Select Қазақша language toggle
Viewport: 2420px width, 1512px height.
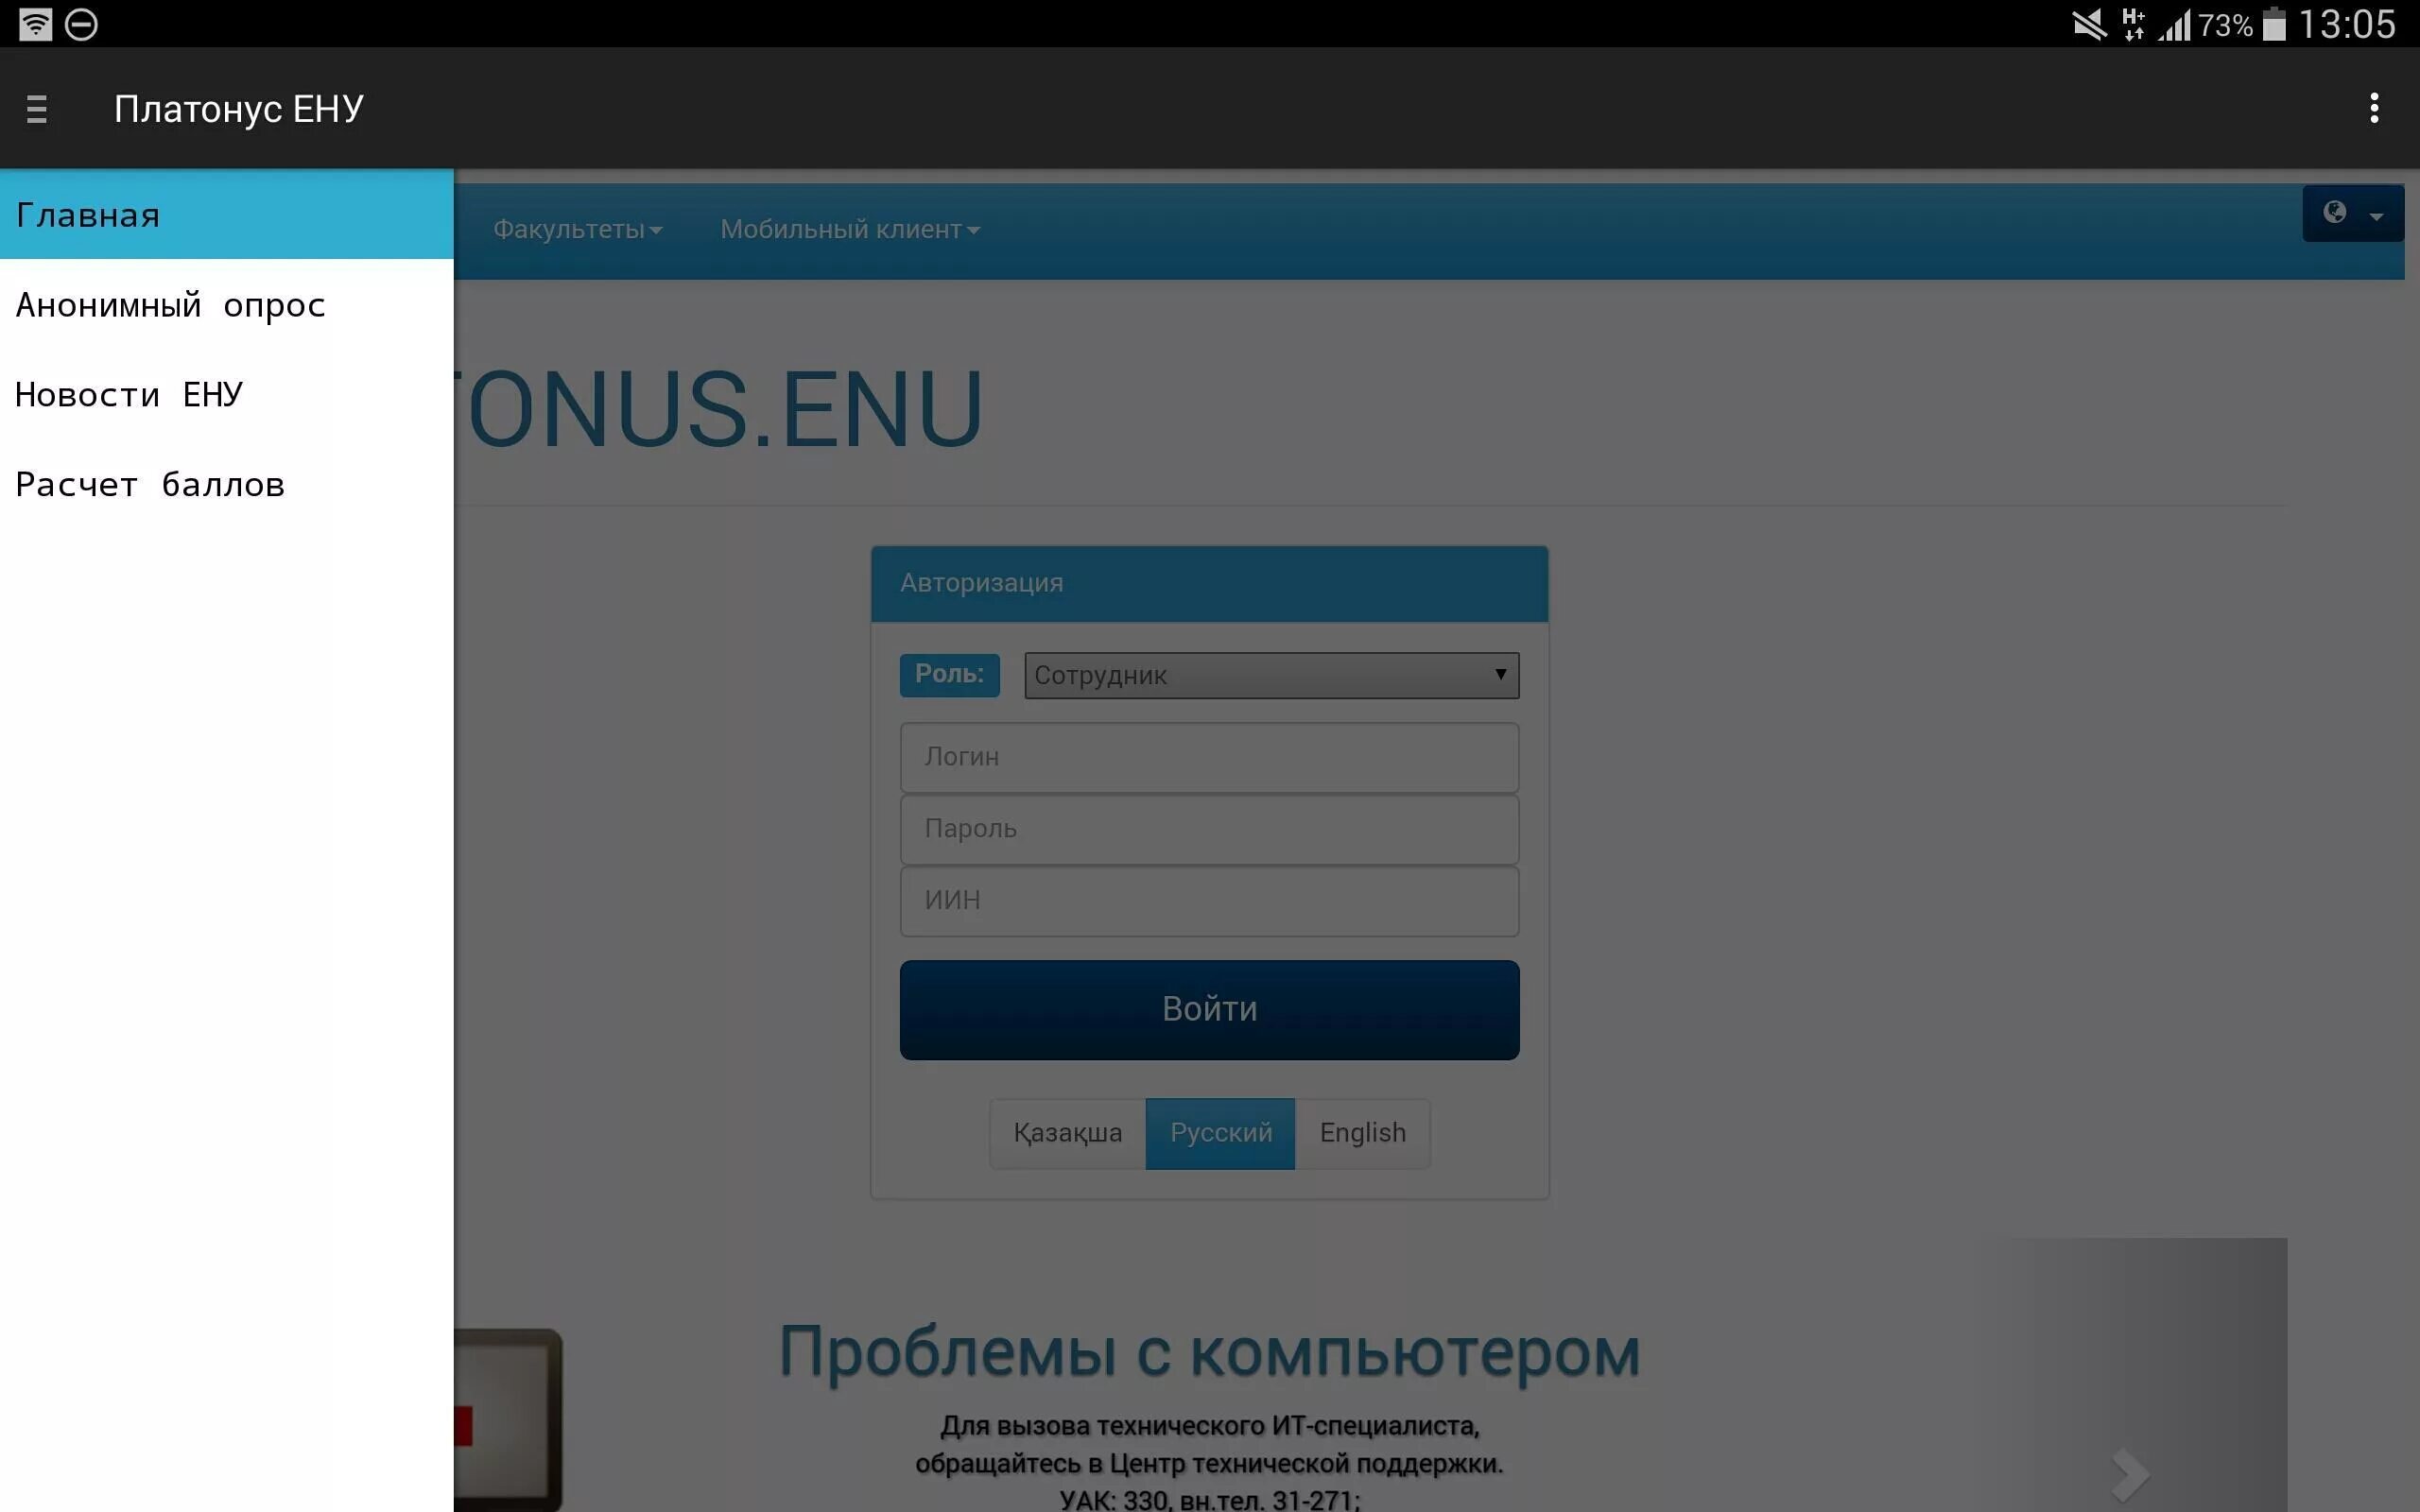(x=1068, y=1132)
